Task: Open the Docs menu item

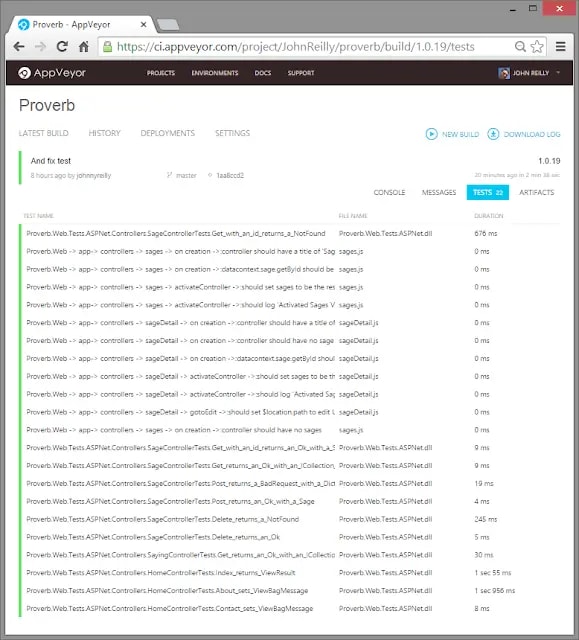Action: (263, 73)
